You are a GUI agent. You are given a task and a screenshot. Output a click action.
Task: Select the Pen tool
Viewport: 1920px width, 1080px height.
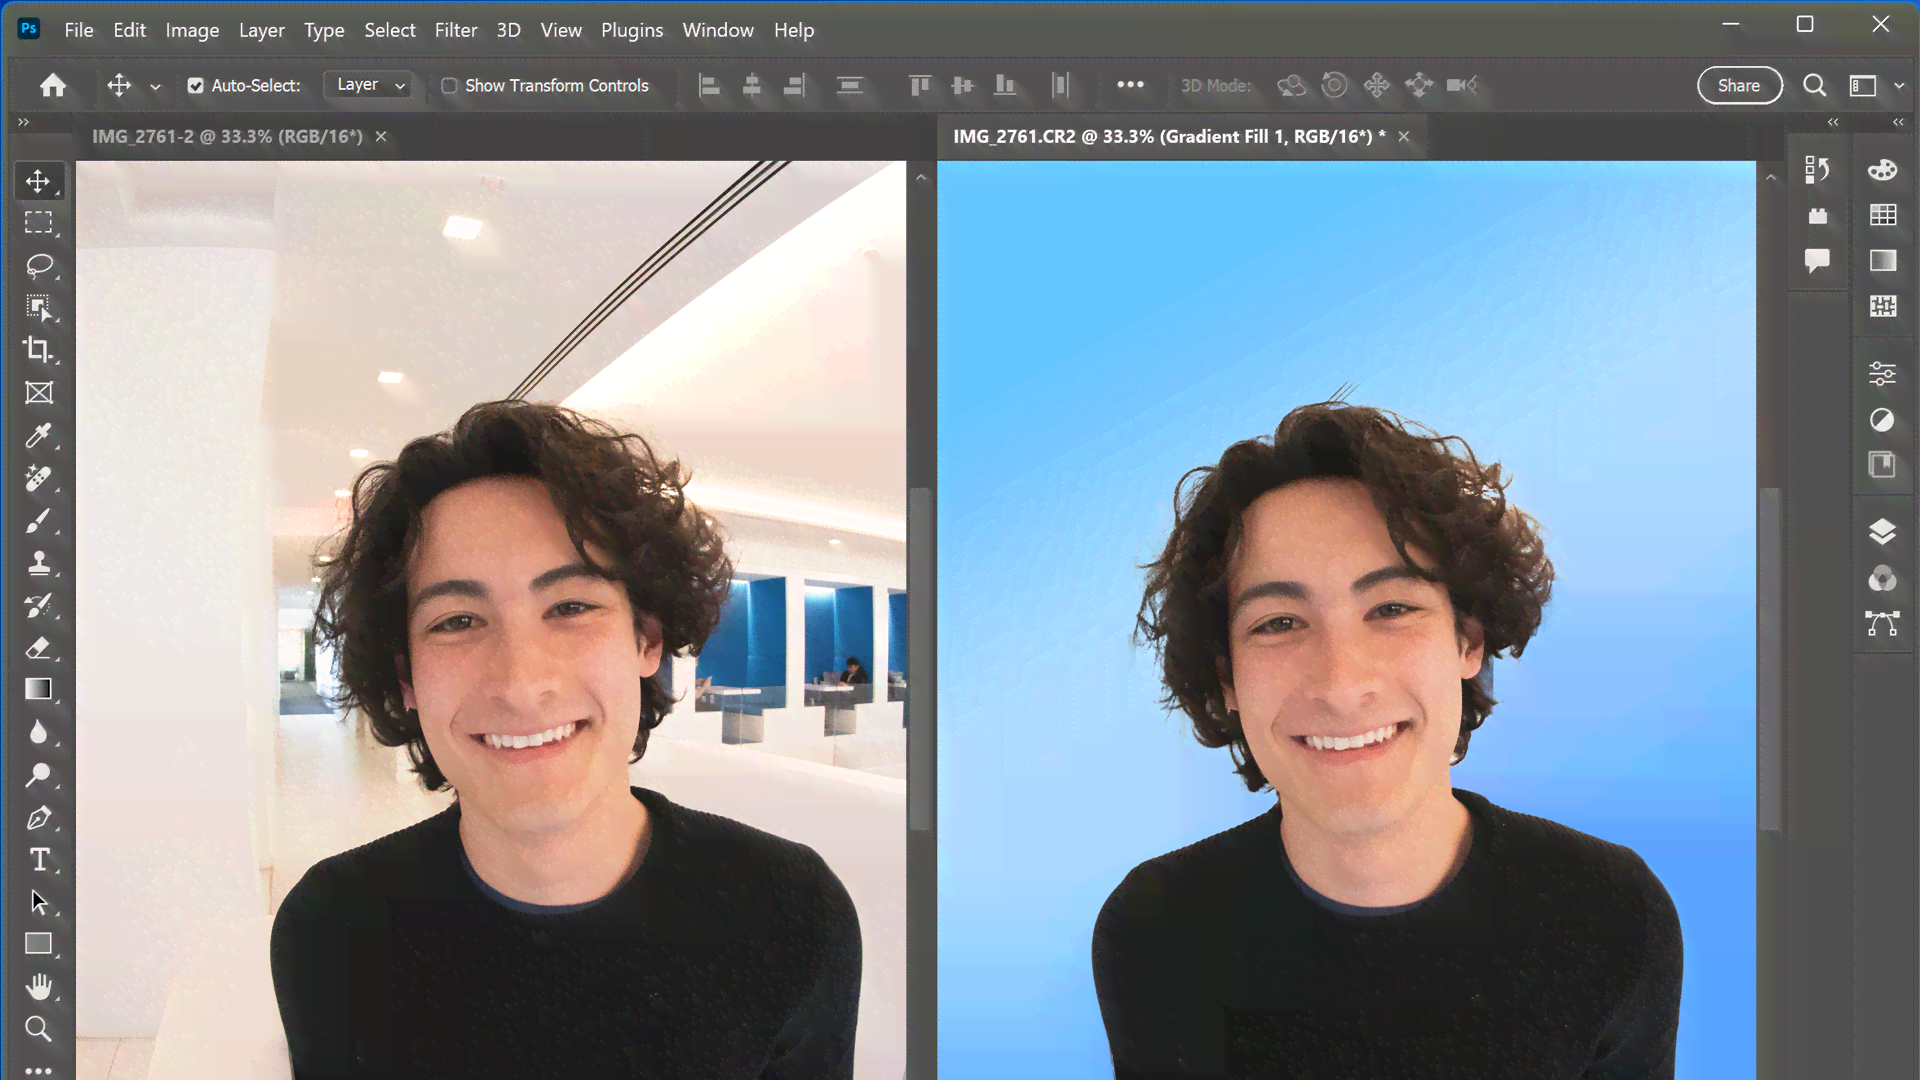tap(38, 818)
